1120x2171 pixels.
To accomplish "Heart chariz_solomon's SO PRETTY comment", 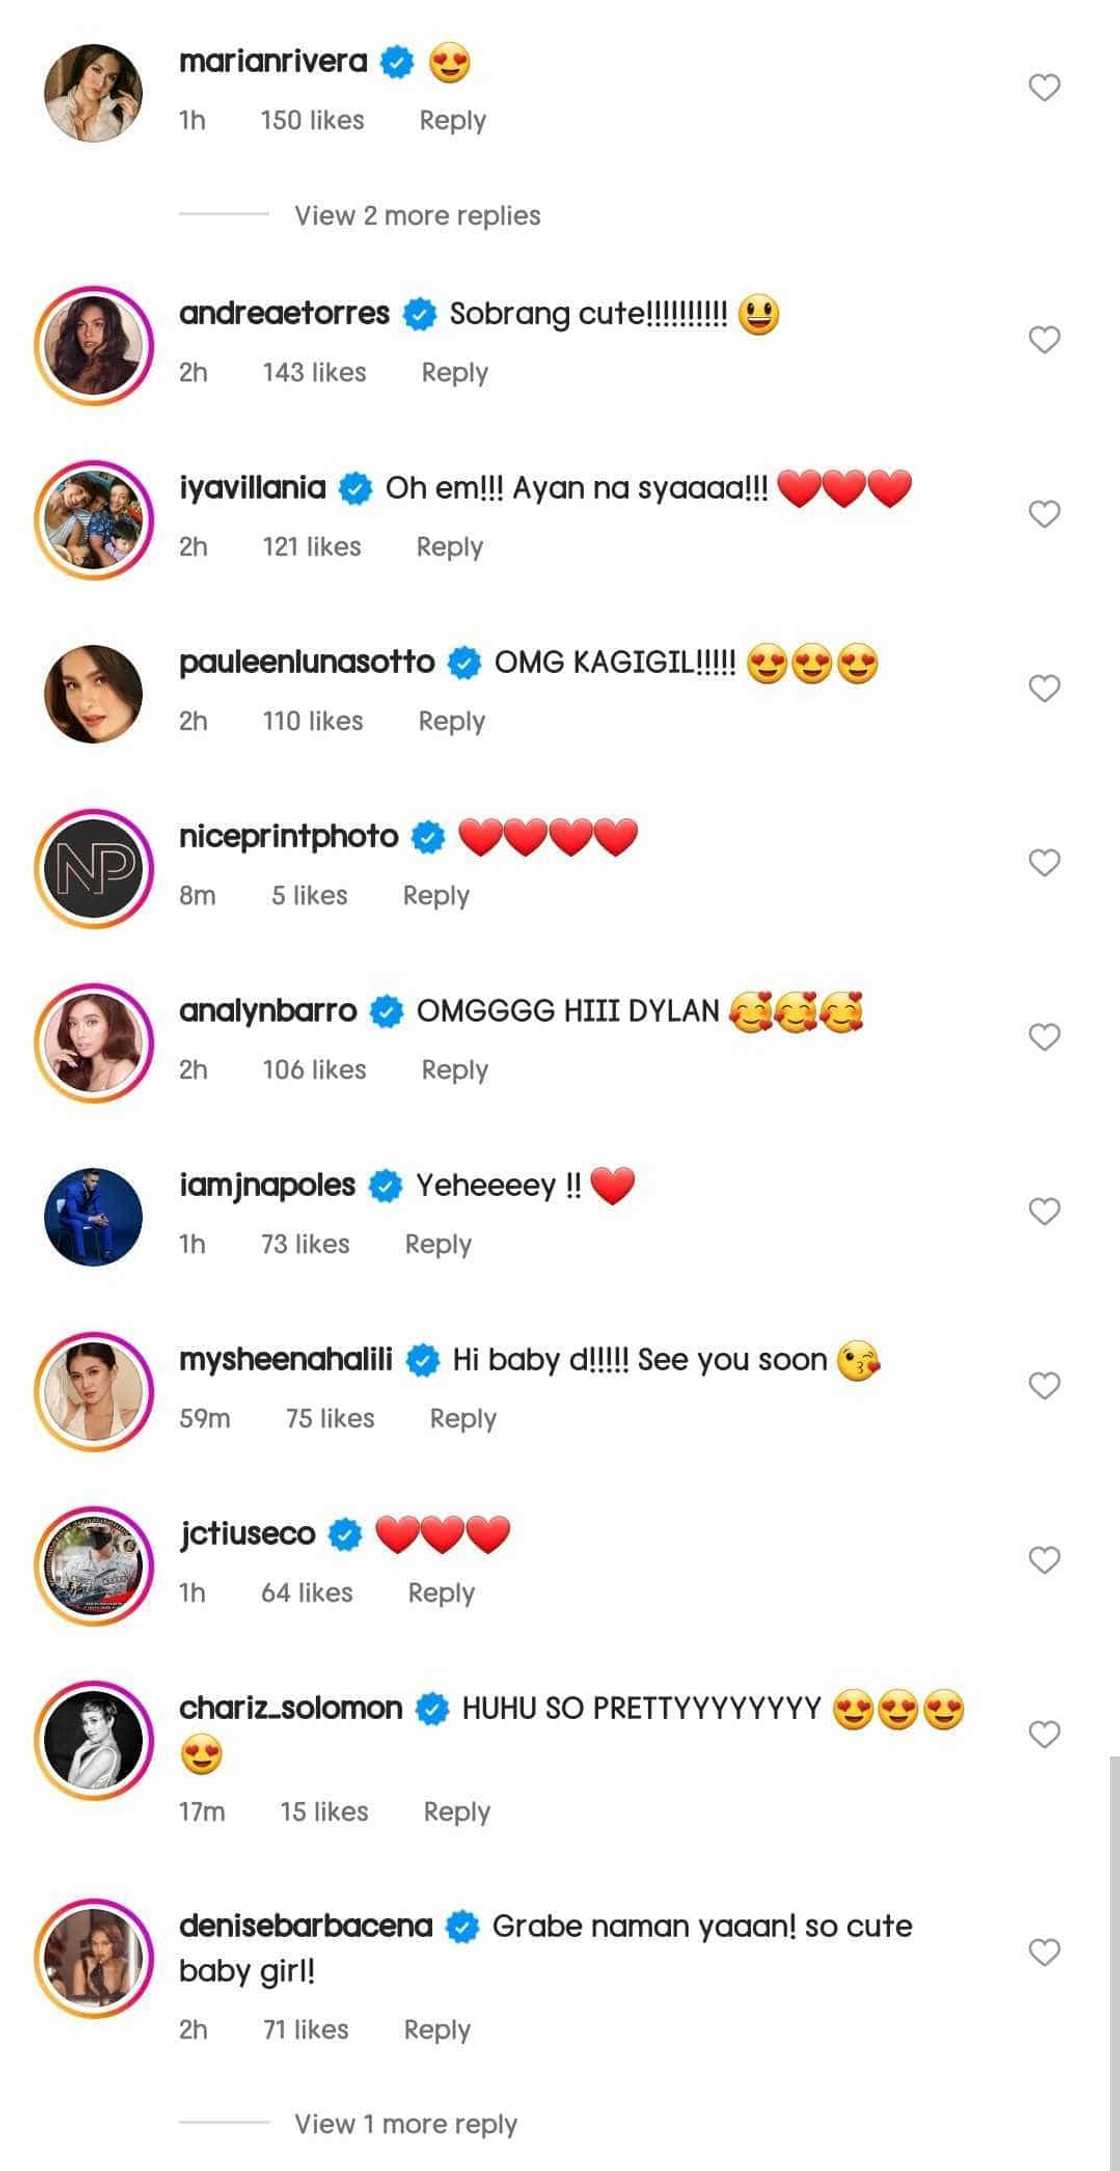I will coord(1044,1734).
